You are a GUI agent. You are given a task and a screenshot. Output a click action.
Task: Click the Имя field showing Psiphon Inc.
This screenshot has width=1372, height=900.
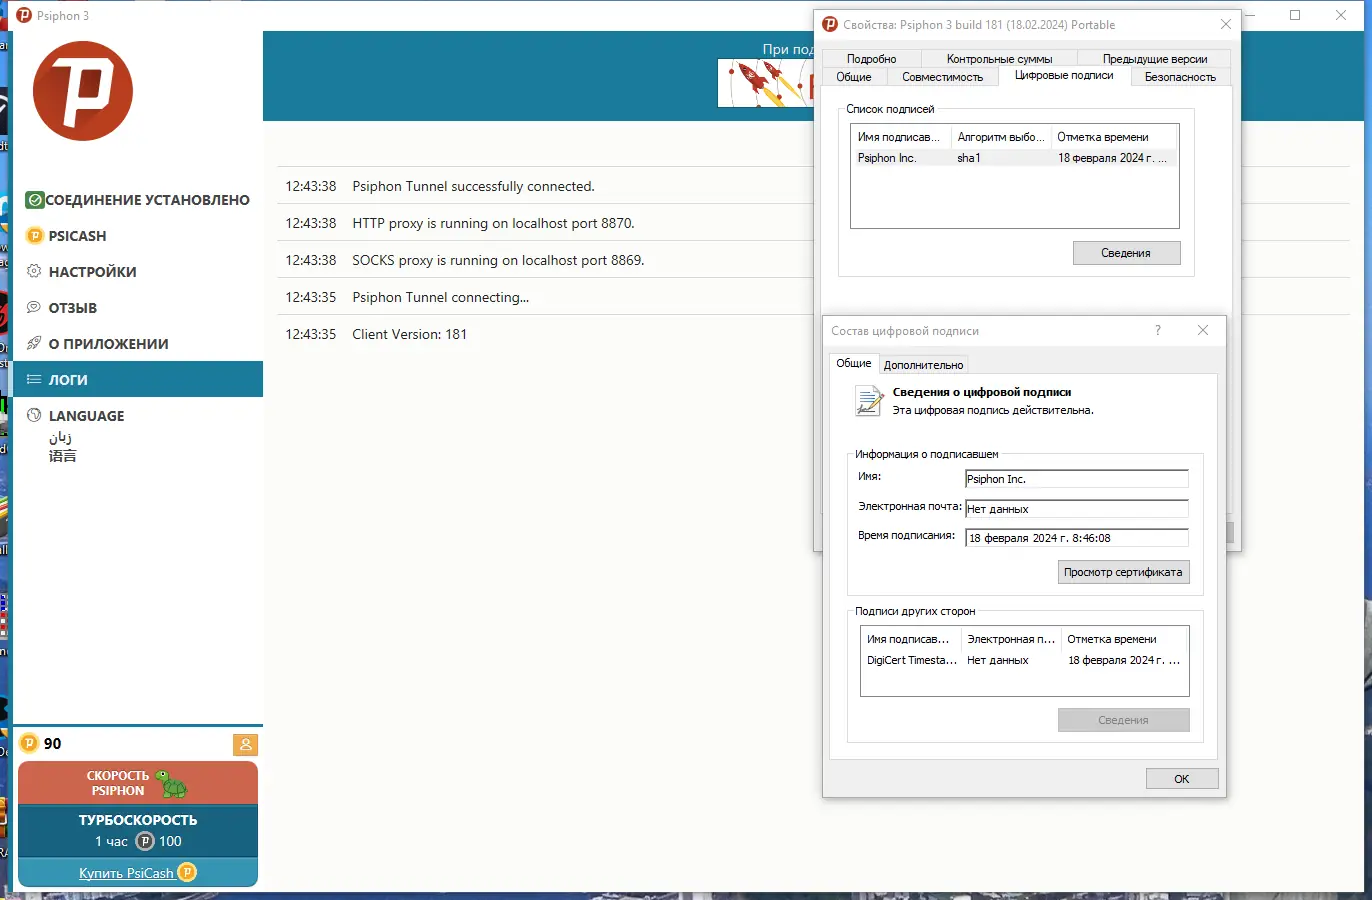1077,479
